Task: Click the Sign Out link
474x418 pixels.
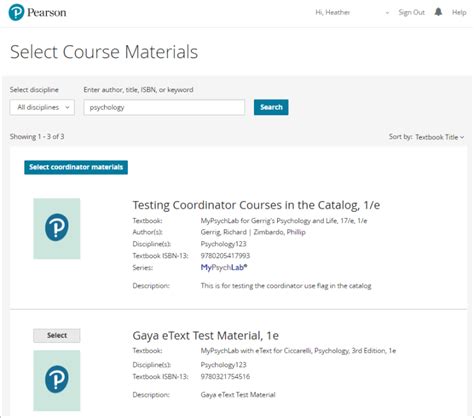Action: [x=411, y=13]
